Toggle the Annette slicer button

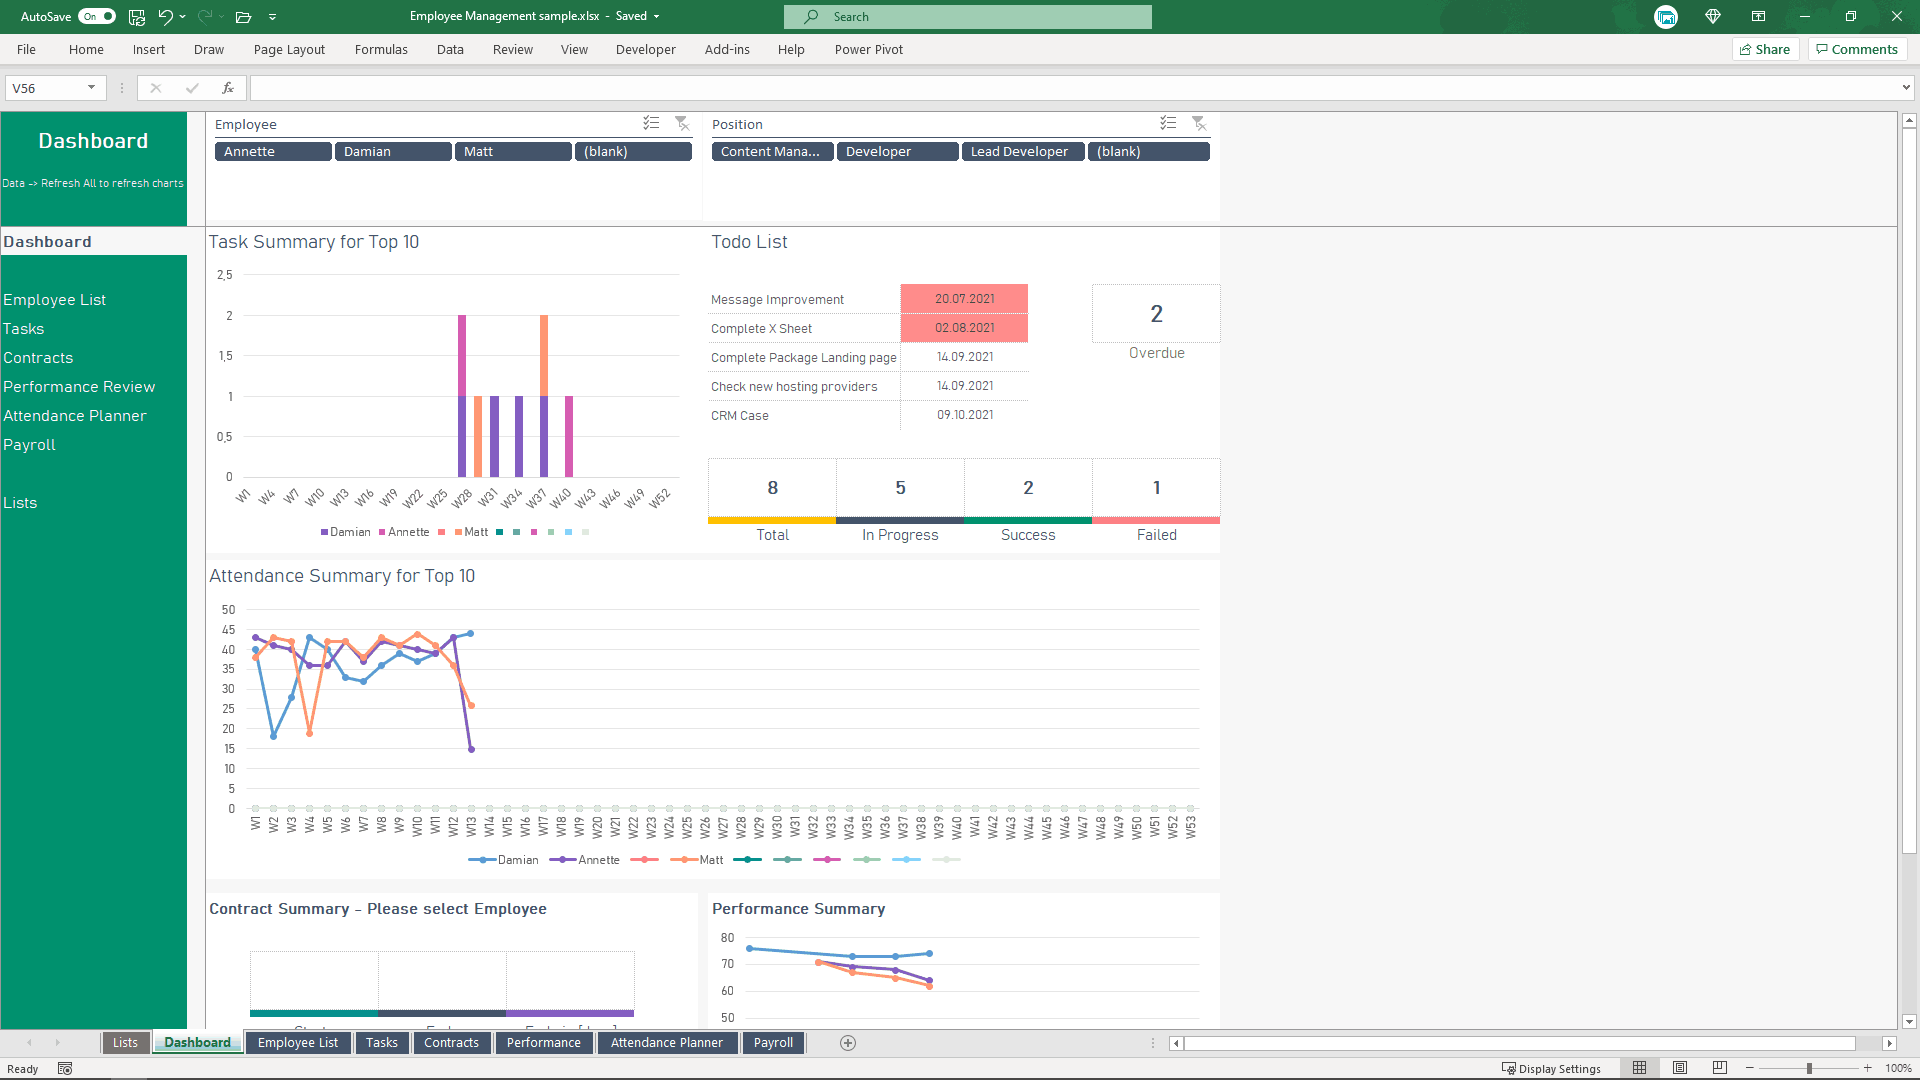tap(273, 152)
